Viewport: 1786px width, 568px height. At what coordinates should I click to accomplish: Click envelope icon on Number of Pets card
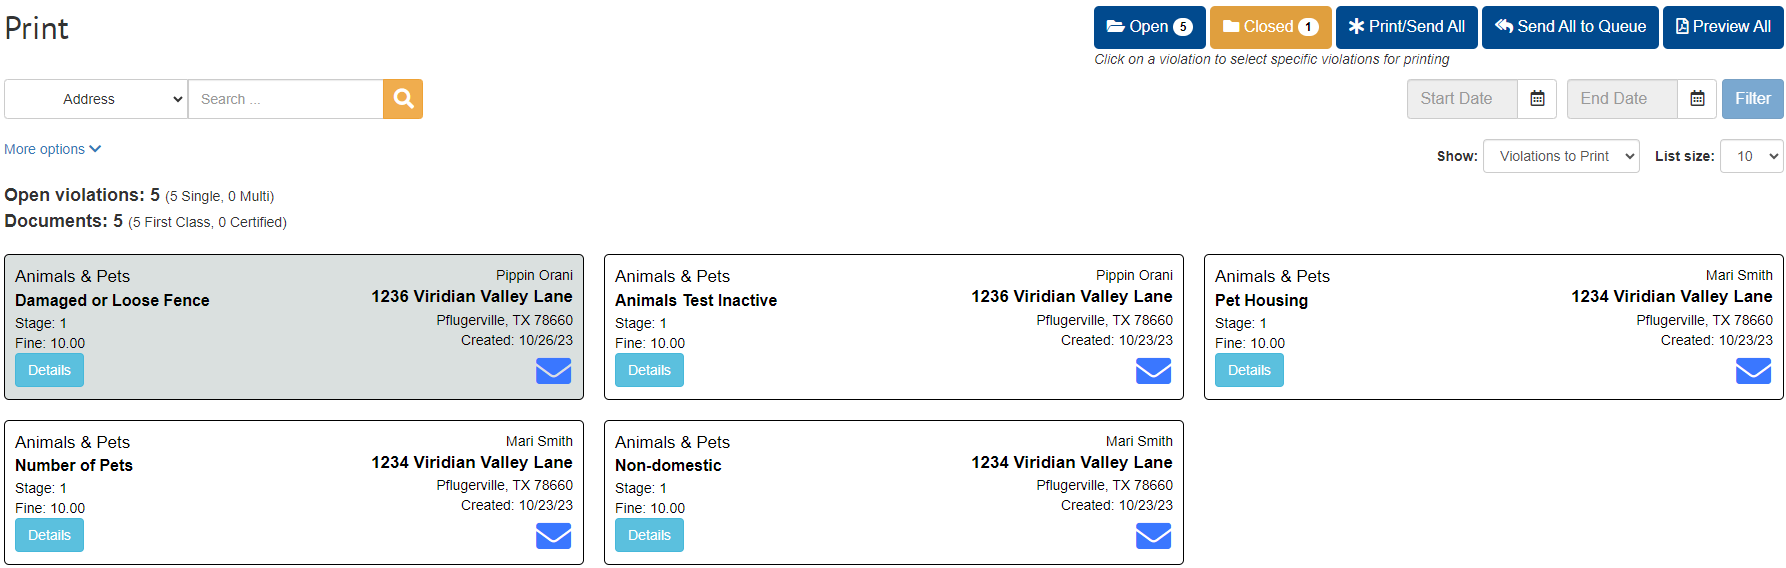pyautogui.click(x=554, y=537)
